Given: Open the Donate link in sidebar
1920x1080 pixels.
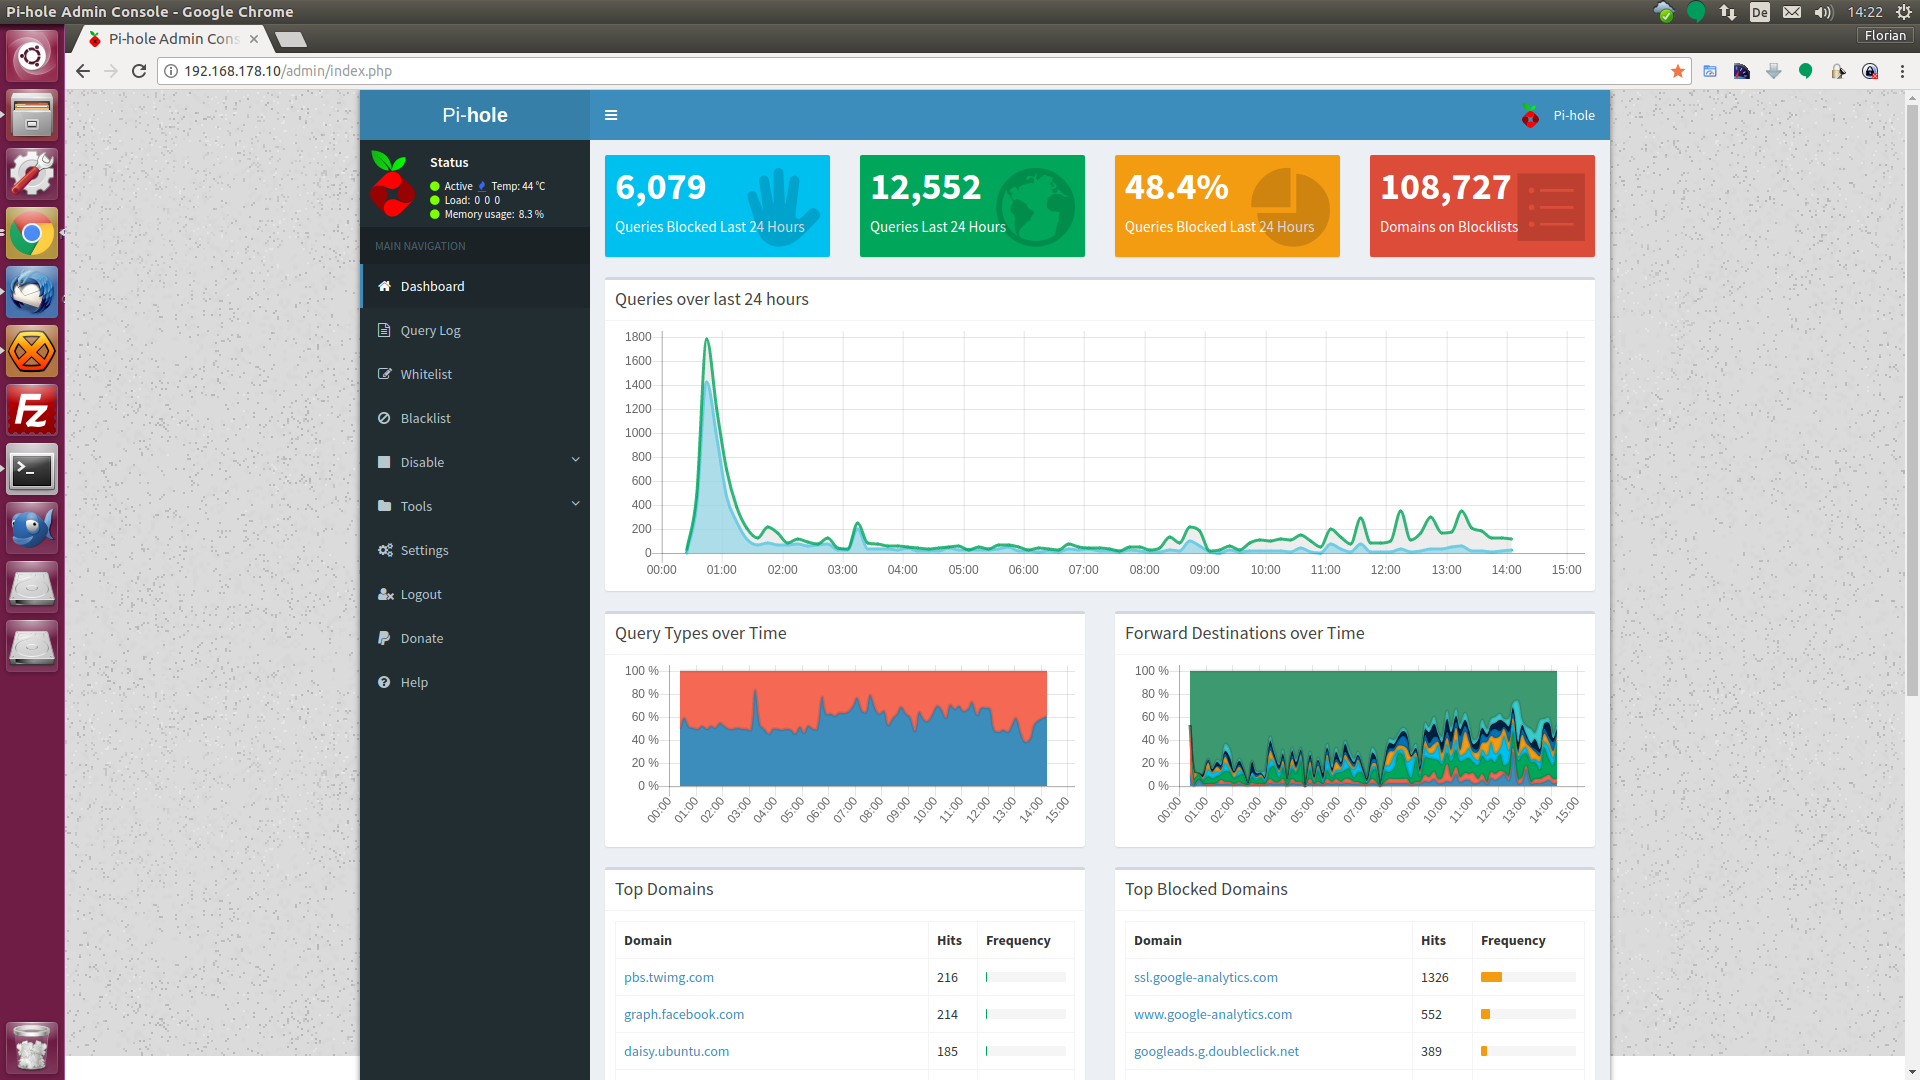Looking at the screenshot, I should 475,638.
